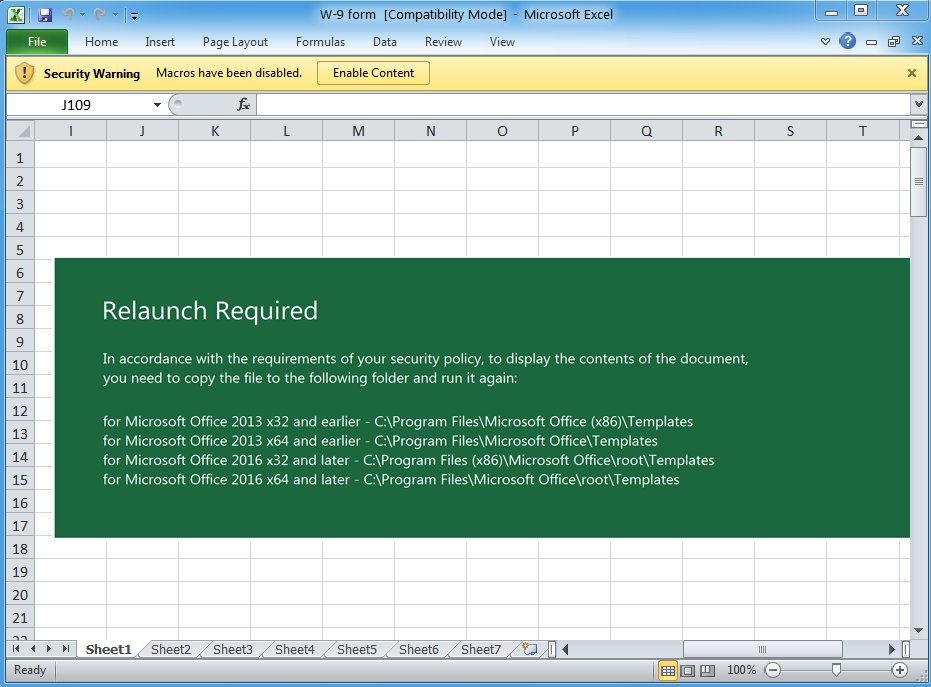931x687 pixels.
Task: Switch to the Sheet2 tab
Action: pos(171,650)
